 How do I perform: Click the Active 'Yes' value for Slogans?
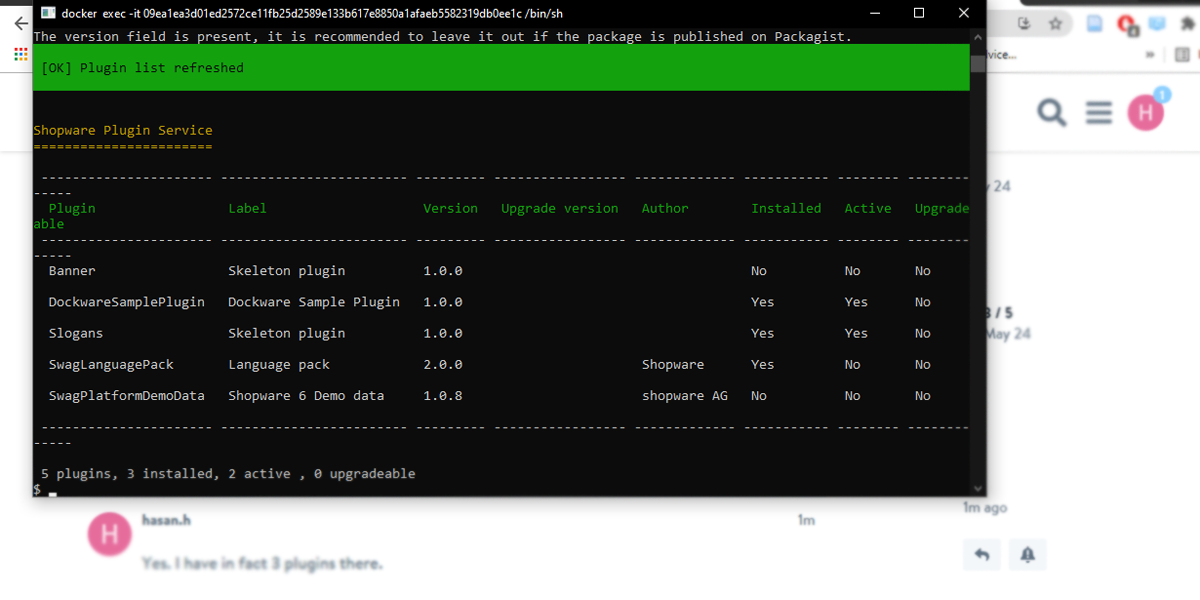pyautogui.click(x=856, y=332)
